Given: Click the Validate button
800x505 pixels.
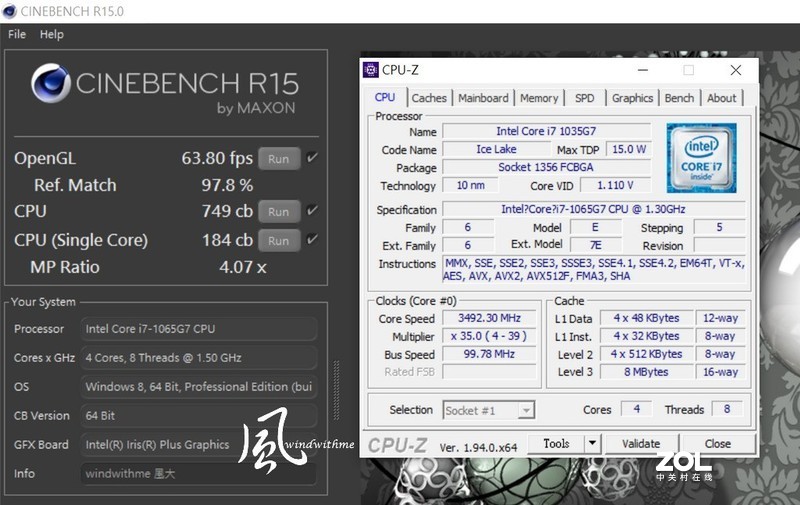Looking at the screenshot, I should pos(641,443).
